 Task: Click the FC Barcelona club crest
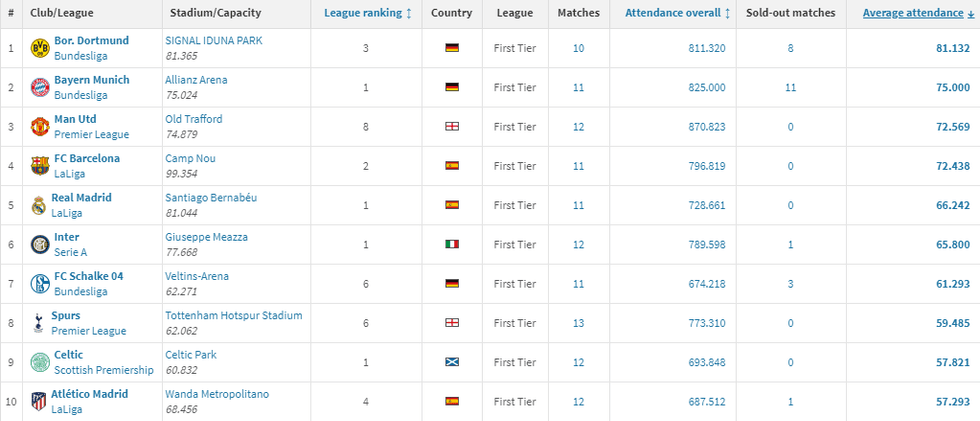pos(39,166)
